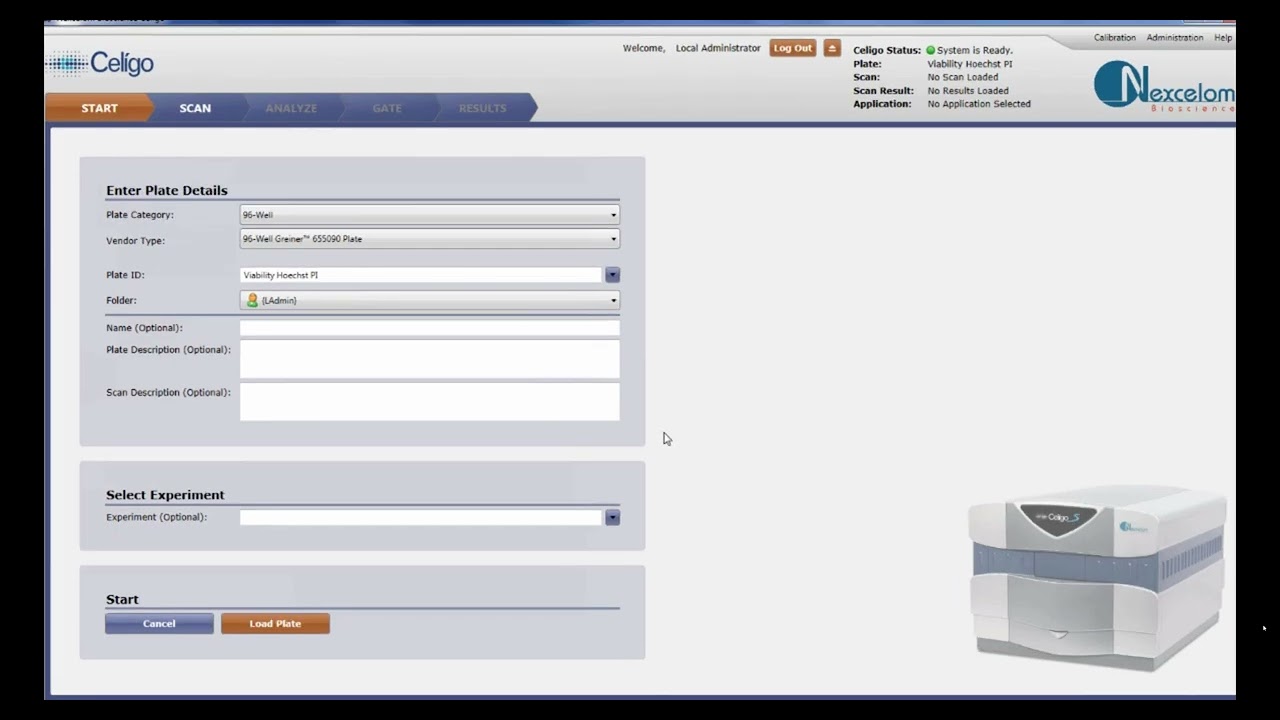Switch to the ANALYZE tab
This screenshot has height=720, width=1280.
click(x=291, y=108)
